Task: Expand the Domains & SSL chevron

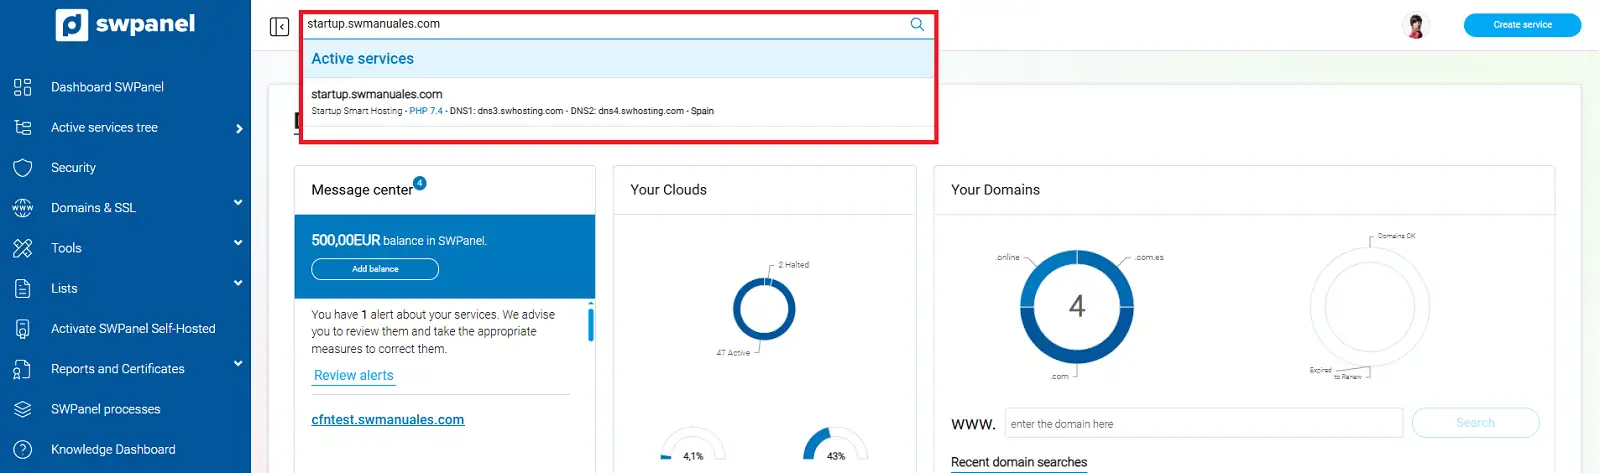Action: click(238, 203)
